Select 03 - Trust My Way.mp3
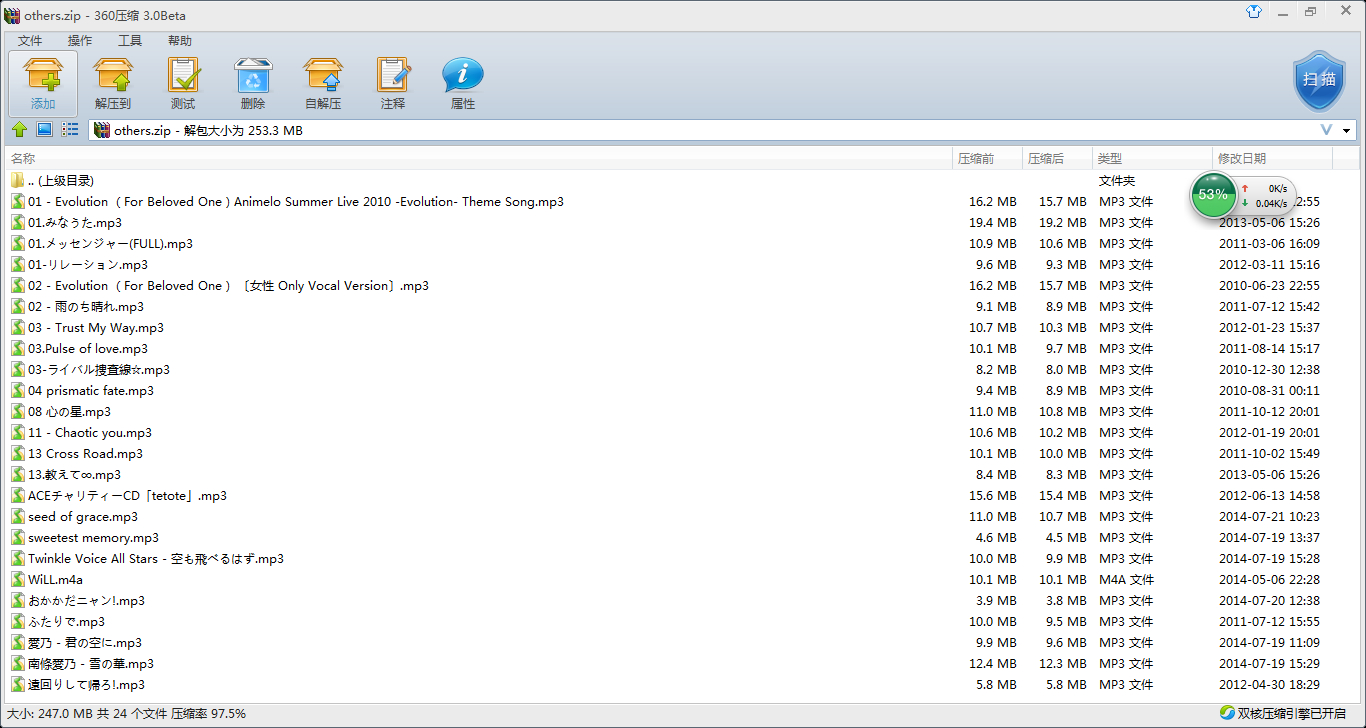 (96, 328)
